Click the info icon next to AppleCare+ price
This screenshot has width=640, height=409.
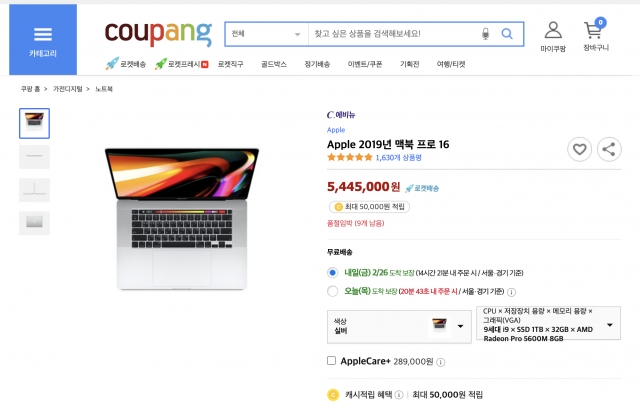(441, 362)
